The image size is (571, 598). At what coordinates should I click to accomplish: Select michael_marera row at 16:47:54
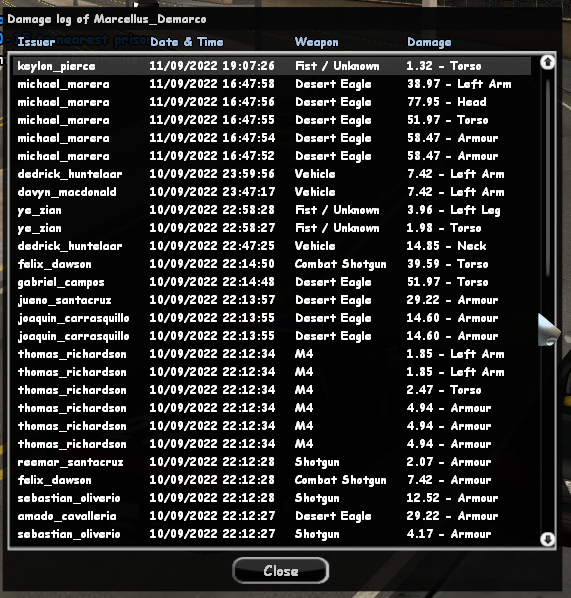tap(272, 138)
